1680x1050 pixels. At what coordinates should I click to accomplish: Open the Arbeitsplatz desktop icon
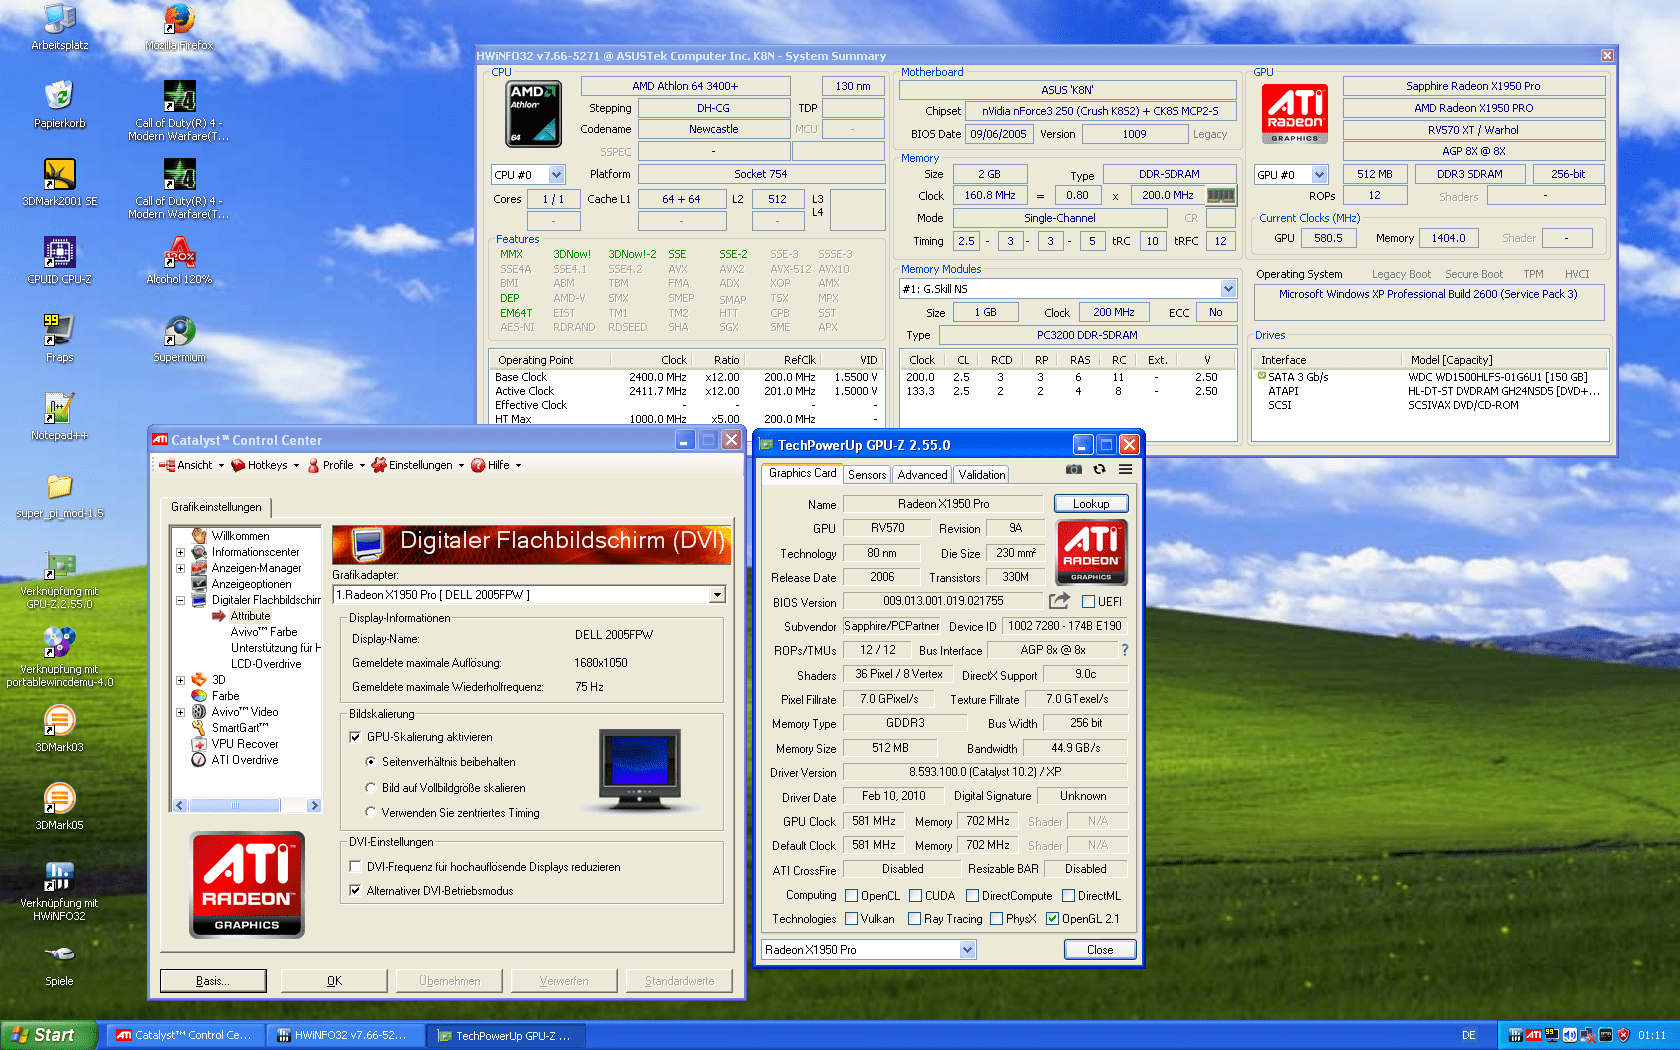(x=60, y=26)
